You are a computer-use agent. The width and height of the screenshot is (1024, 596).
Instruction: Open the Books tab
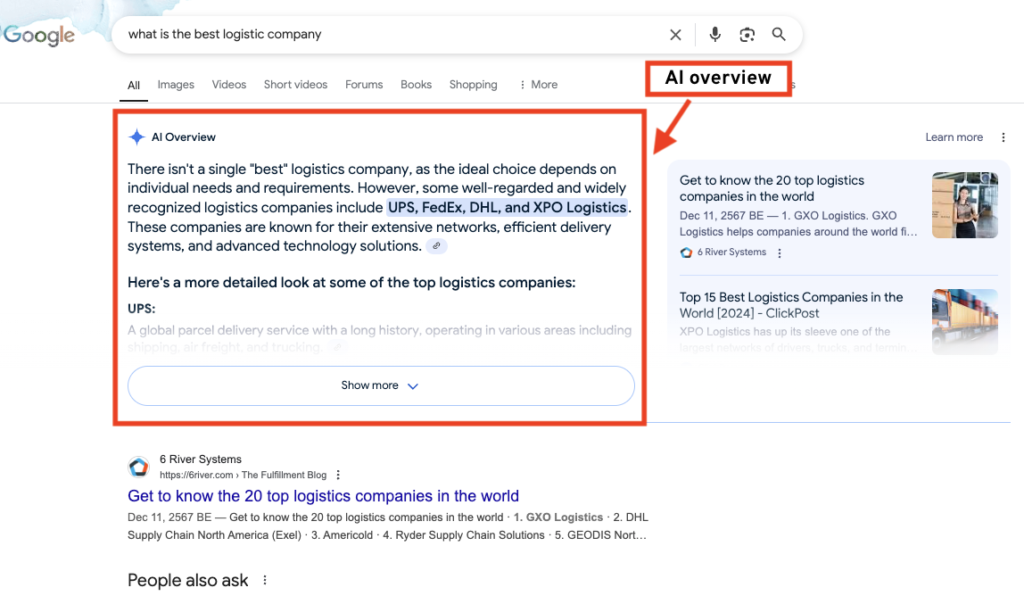coord(416,85)
